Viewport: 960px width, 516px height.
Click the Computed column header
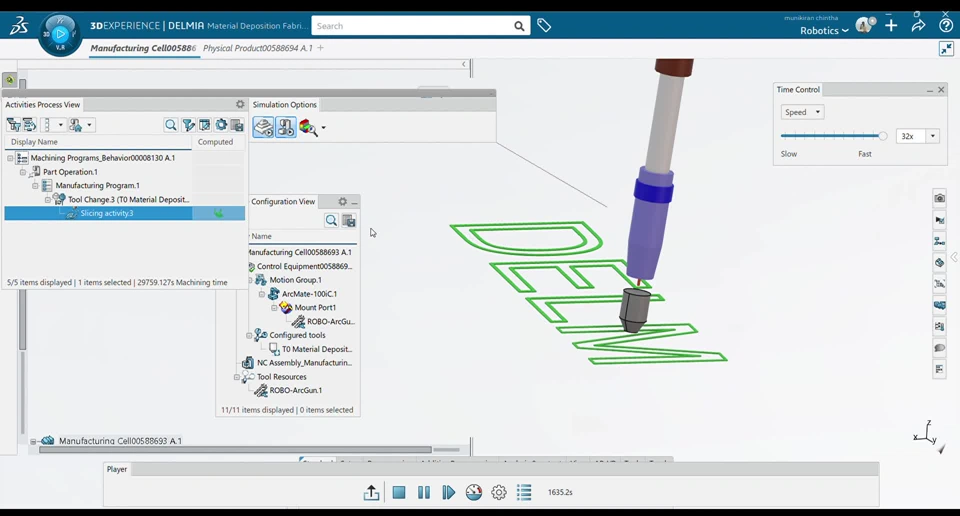(216, 142)
